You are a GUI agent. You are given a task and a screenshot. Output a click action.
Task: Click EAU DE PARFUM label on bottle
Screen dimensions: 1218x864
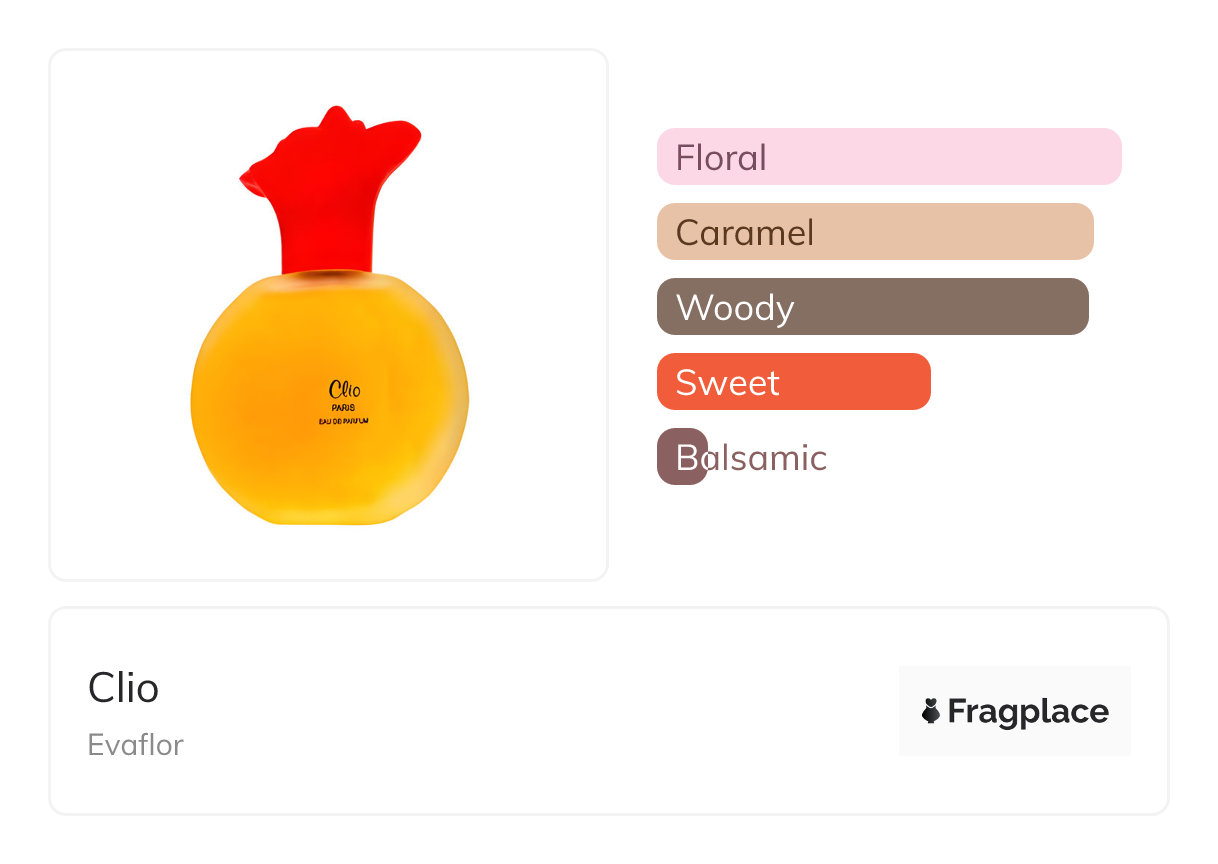[x=344, y=421]
